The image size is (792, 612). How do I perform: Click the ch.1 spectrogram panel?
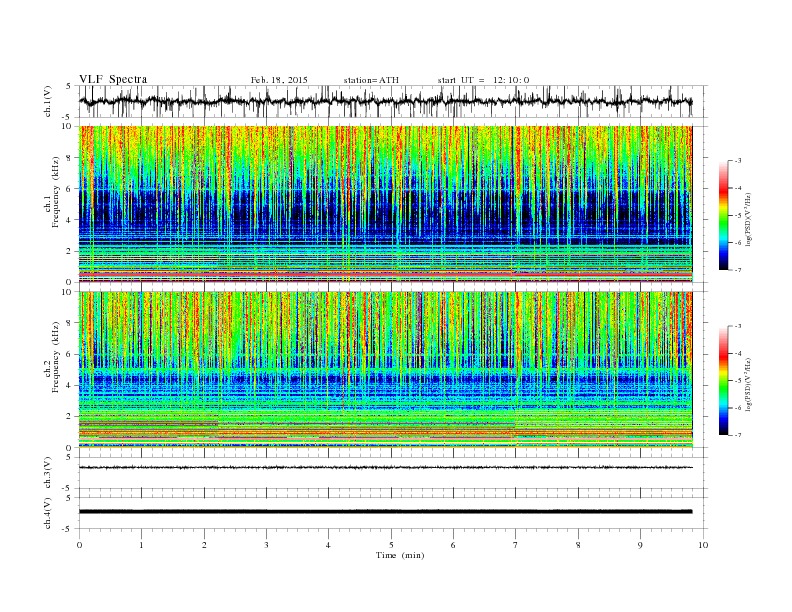coord(385,204)
